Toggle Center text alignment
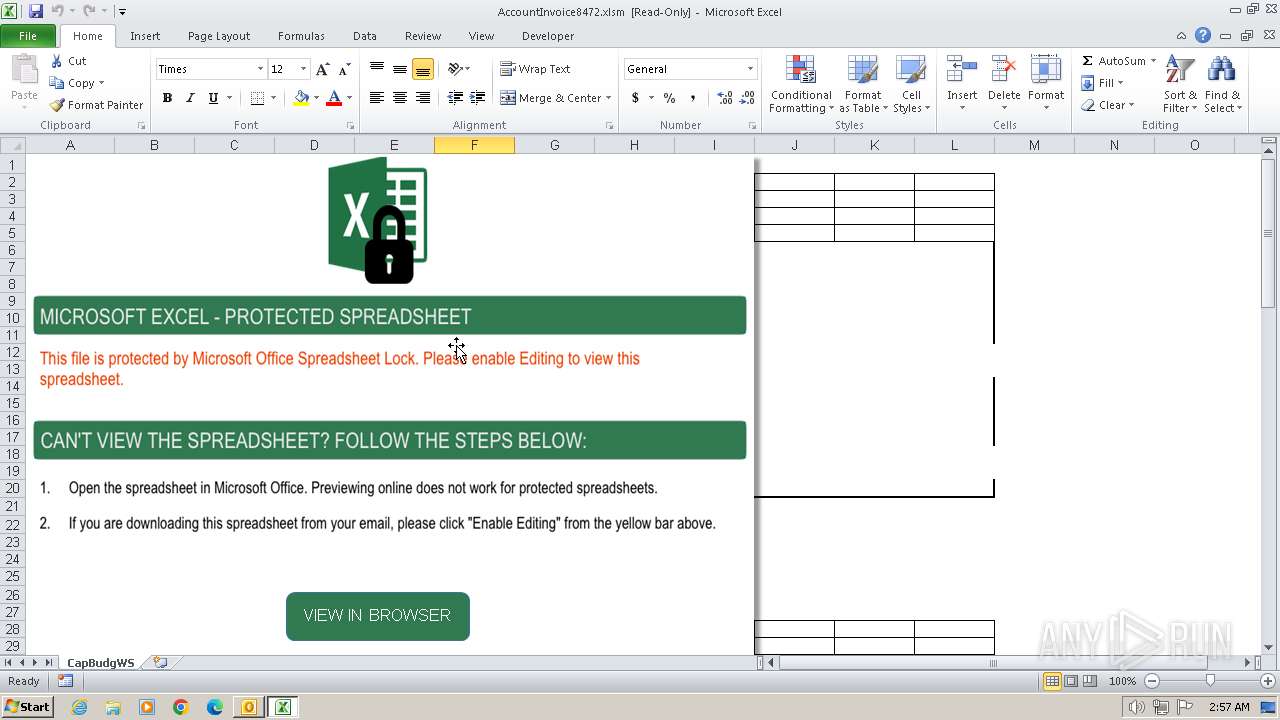 click(400, 98)
